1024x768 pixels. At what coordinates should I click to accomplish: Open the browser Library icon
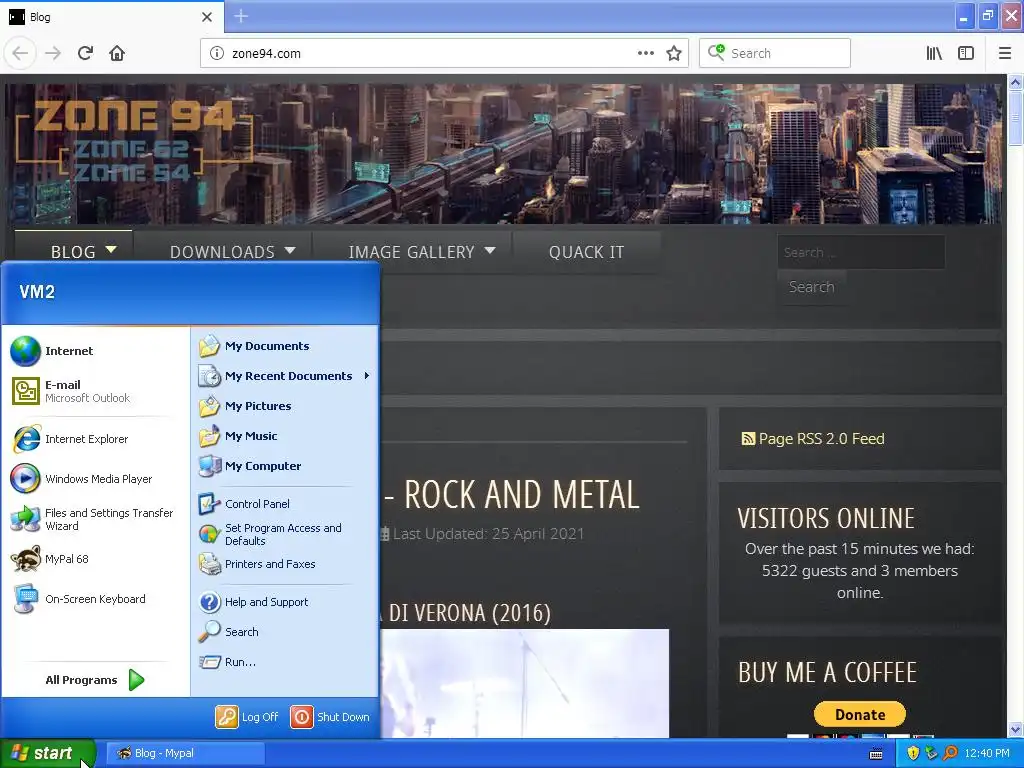tap(934, 54)
